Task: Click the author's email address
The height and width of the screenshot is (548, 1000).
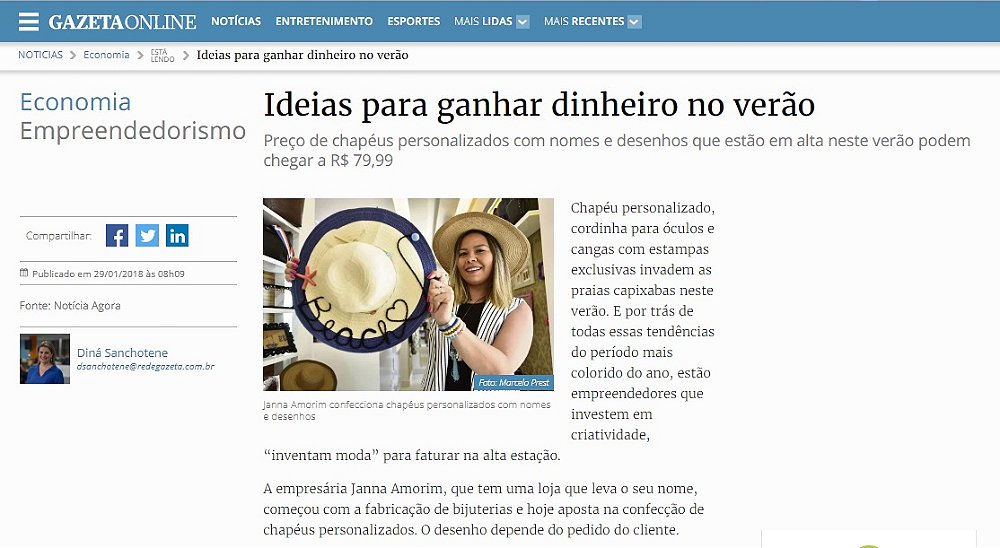Action: tap(145, 367)
